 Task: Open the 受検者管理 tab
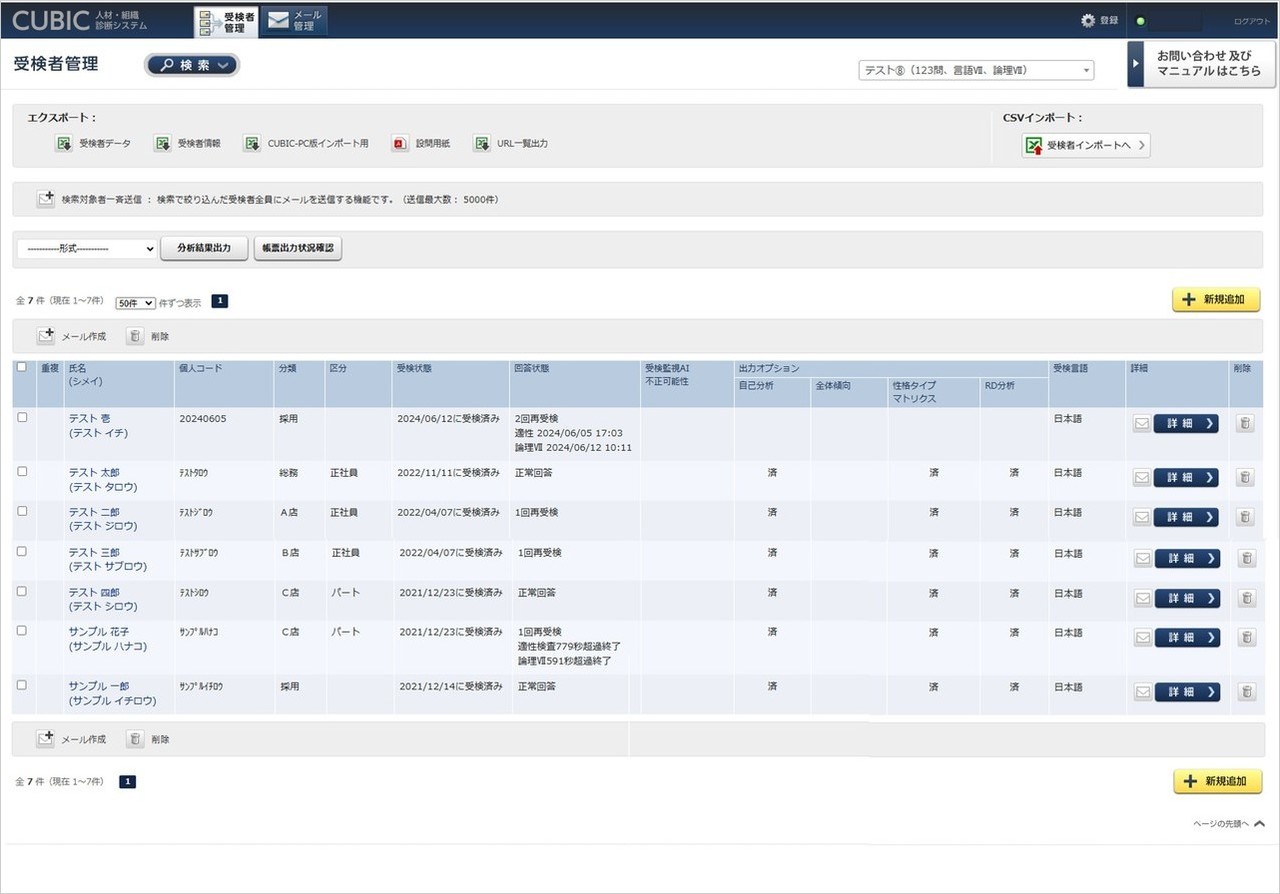226,21
